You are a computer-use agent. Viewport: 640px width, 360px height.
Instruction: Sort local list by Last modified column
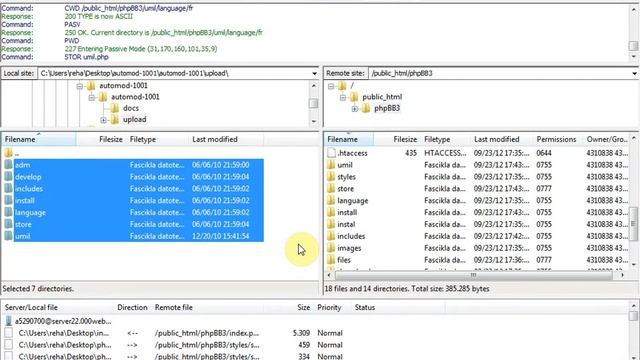pos(227,140)
